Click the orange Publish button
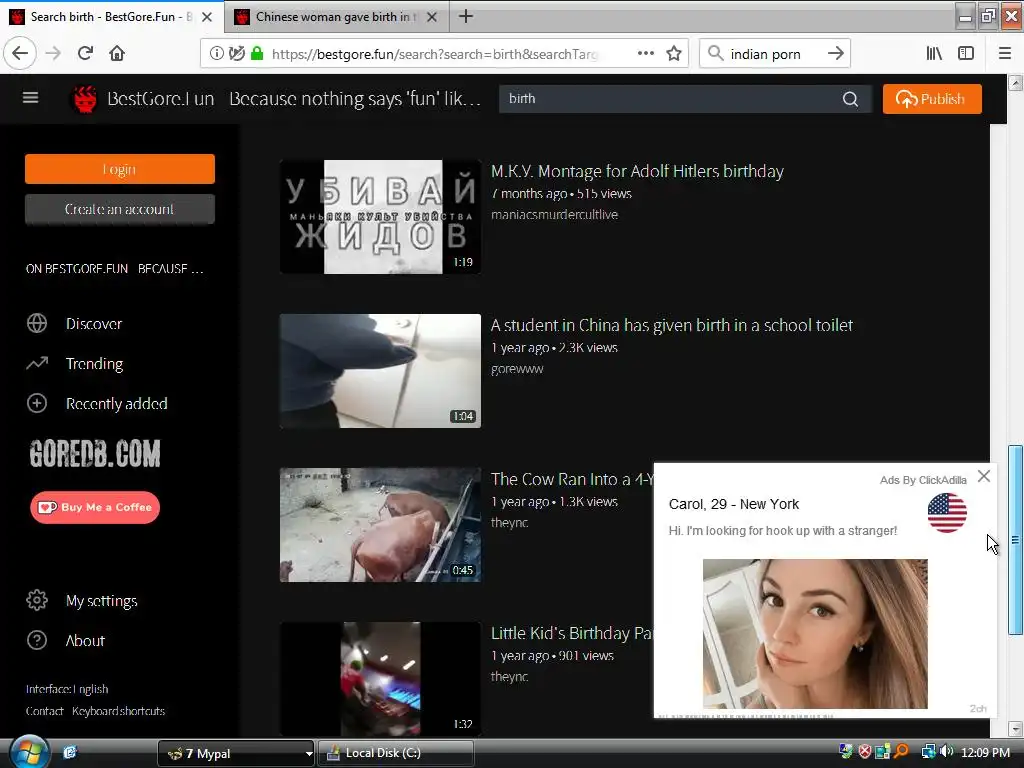This screenshot has width=1024, height=768. click(x=932, y=99)
